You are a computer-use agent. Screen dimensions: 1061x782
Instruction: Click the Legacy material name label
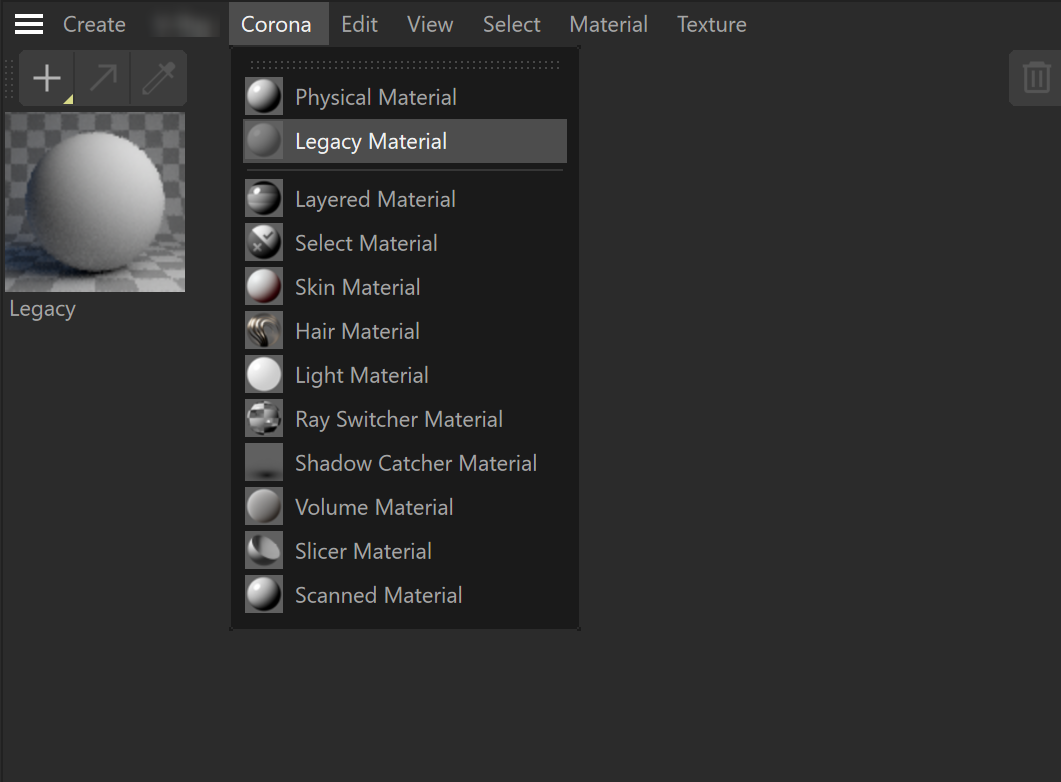tap(43, 309)
